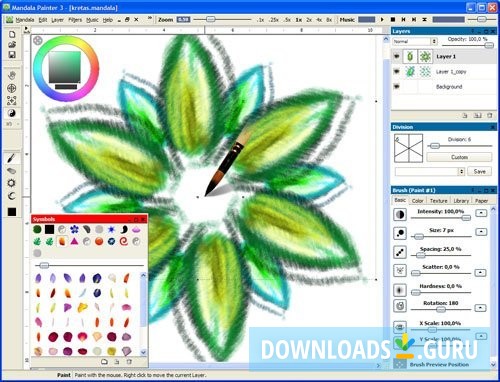Switch to the Paper tab in the Brush panel
The image size is (500, 382).
[x=481, y=201]
